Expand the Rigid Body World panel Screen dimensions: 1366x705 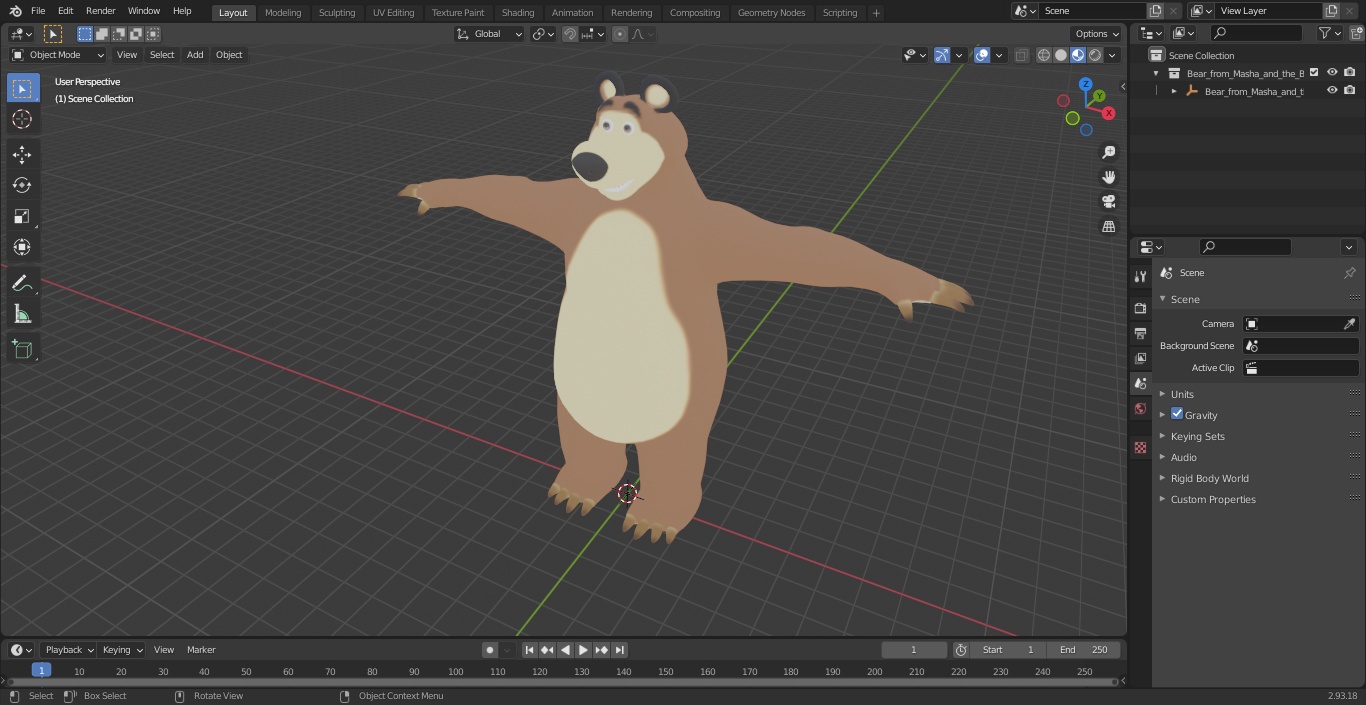(x=1209, y=478)
